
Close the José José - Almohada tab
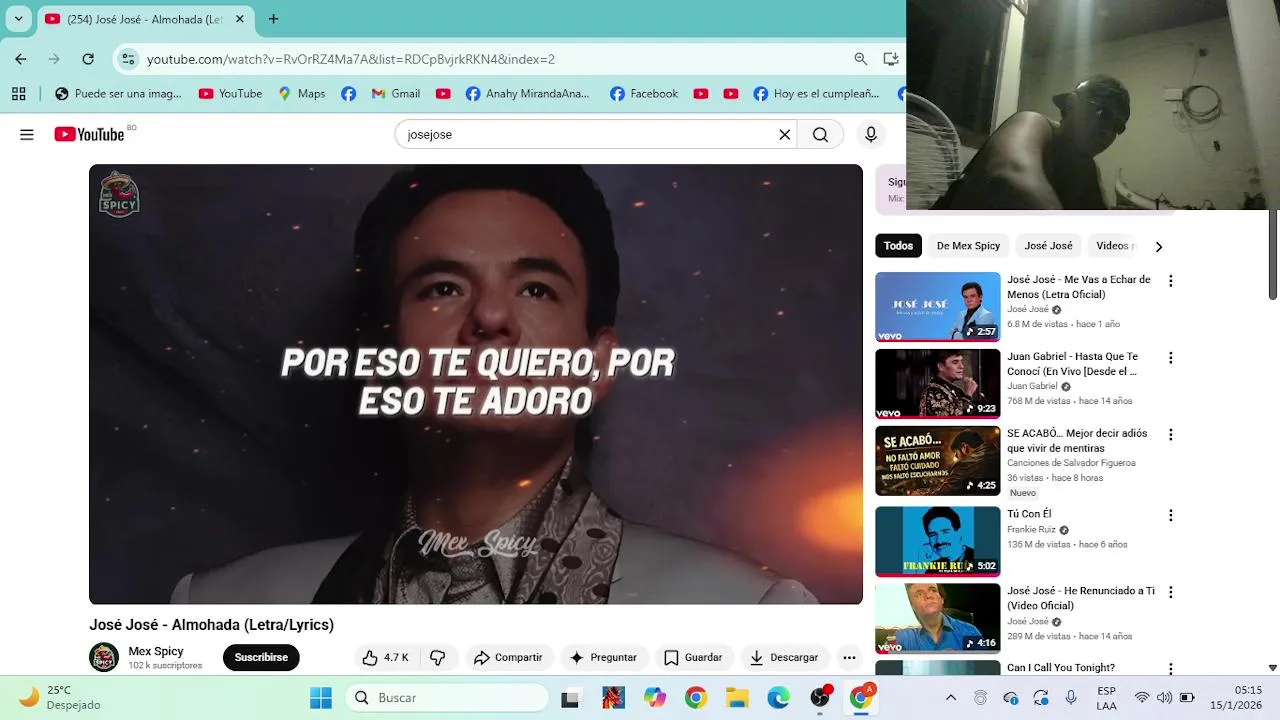click(240, 19)
